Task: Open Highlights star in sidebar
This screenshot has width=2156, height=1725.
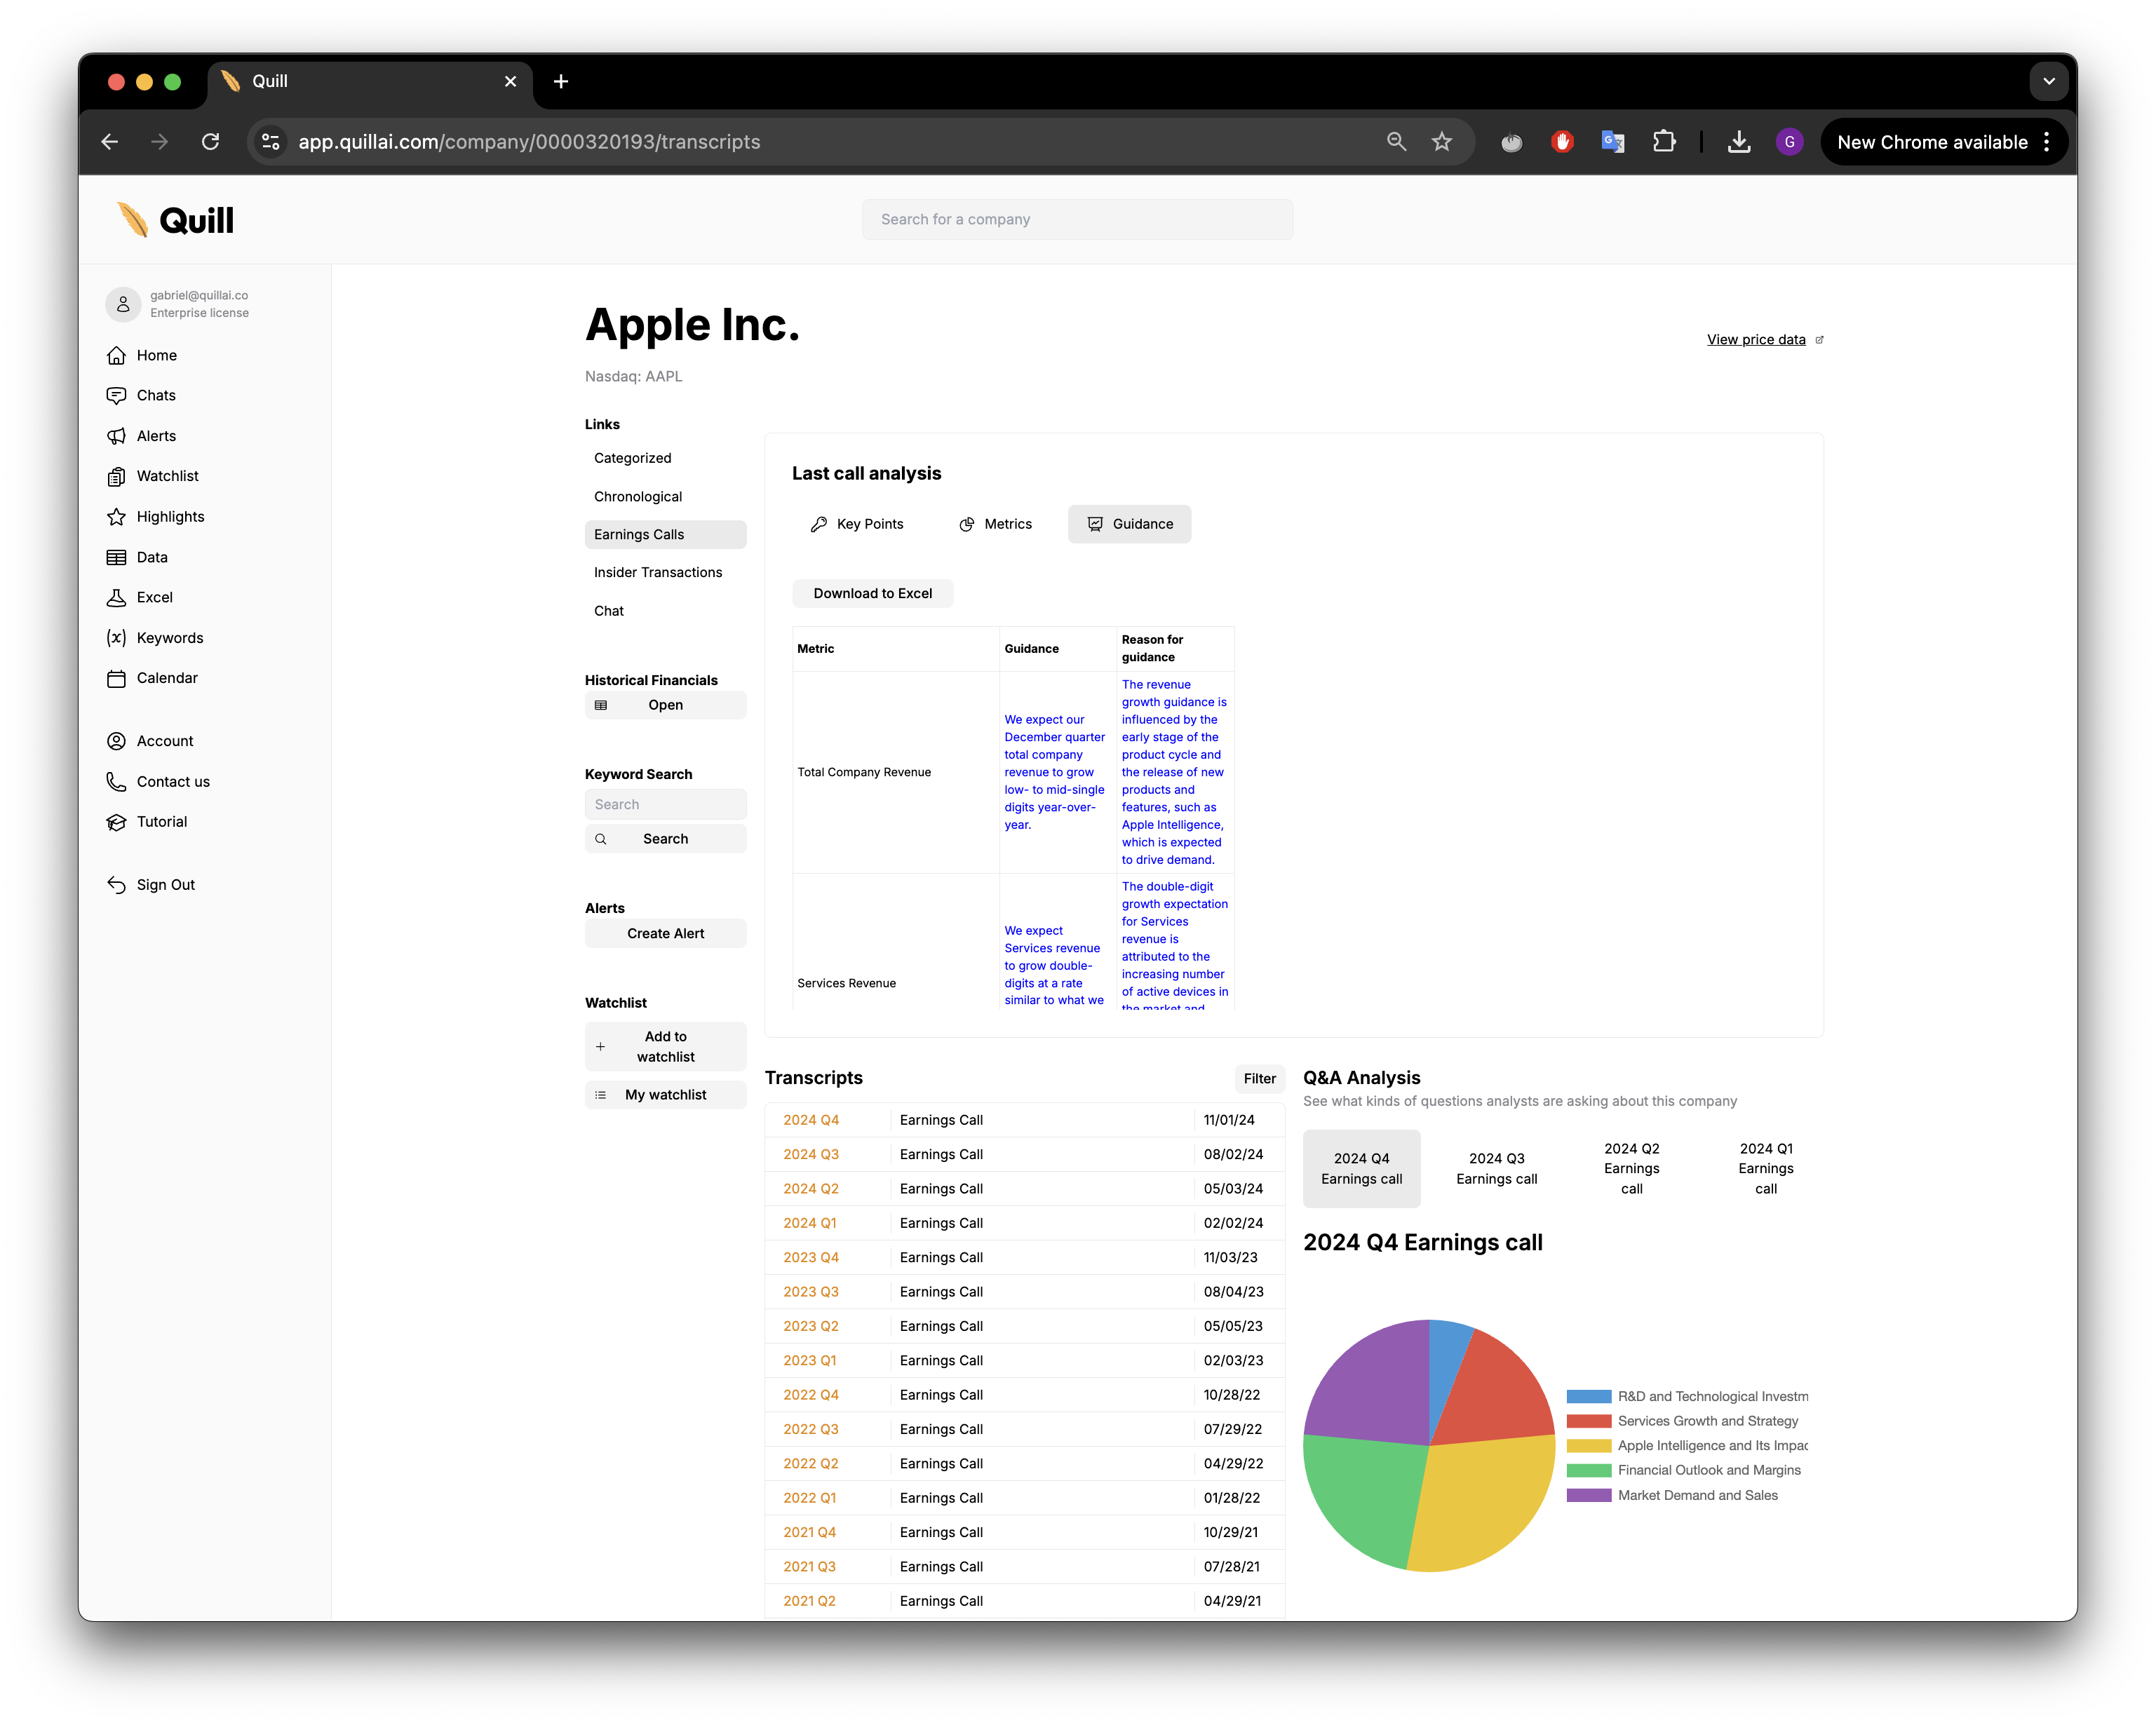Action: coord(116,516)
